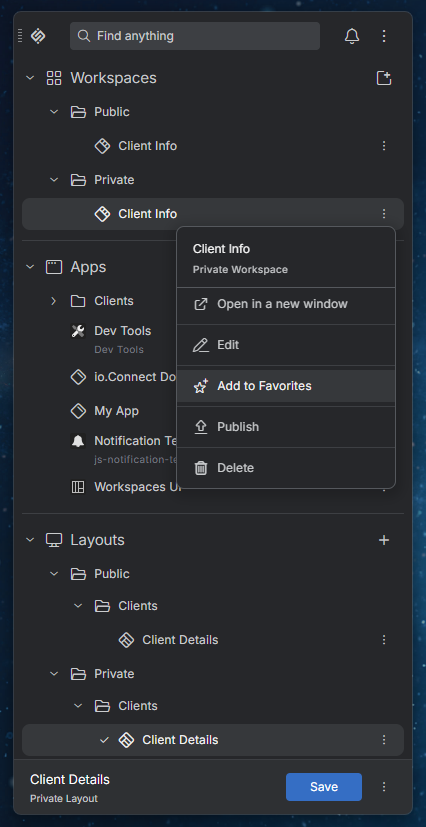This screenshot has height=827, width=426.
Task: Click the Workspaces section title
Action: point(113,78)
